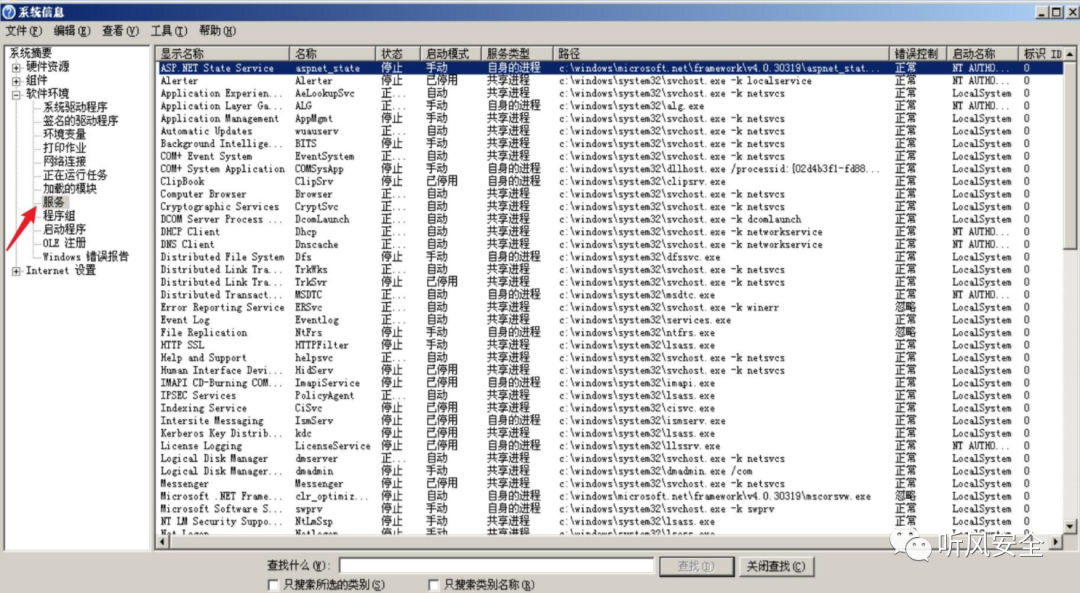Select 服务 tree item
This screenshot has width=1080, height=593.
54,202
